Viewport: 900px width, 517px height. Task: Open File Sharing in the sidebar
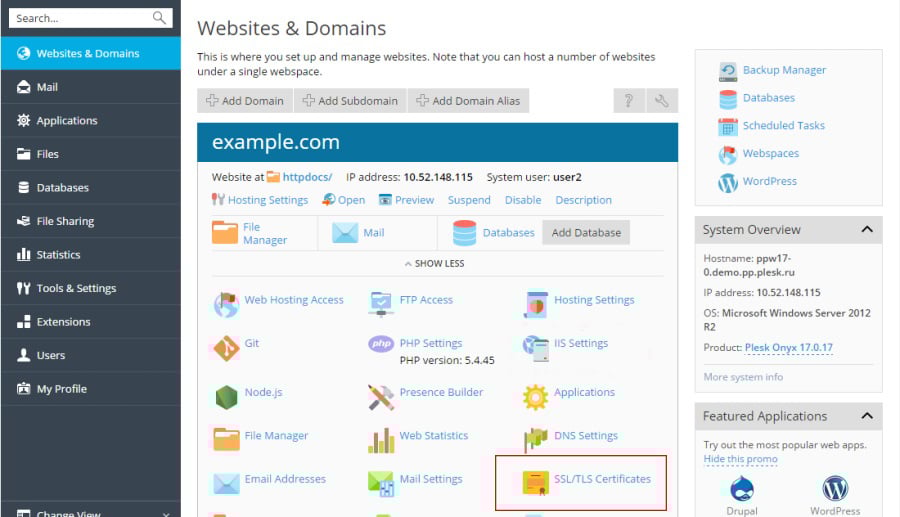[x=91, y=221]
